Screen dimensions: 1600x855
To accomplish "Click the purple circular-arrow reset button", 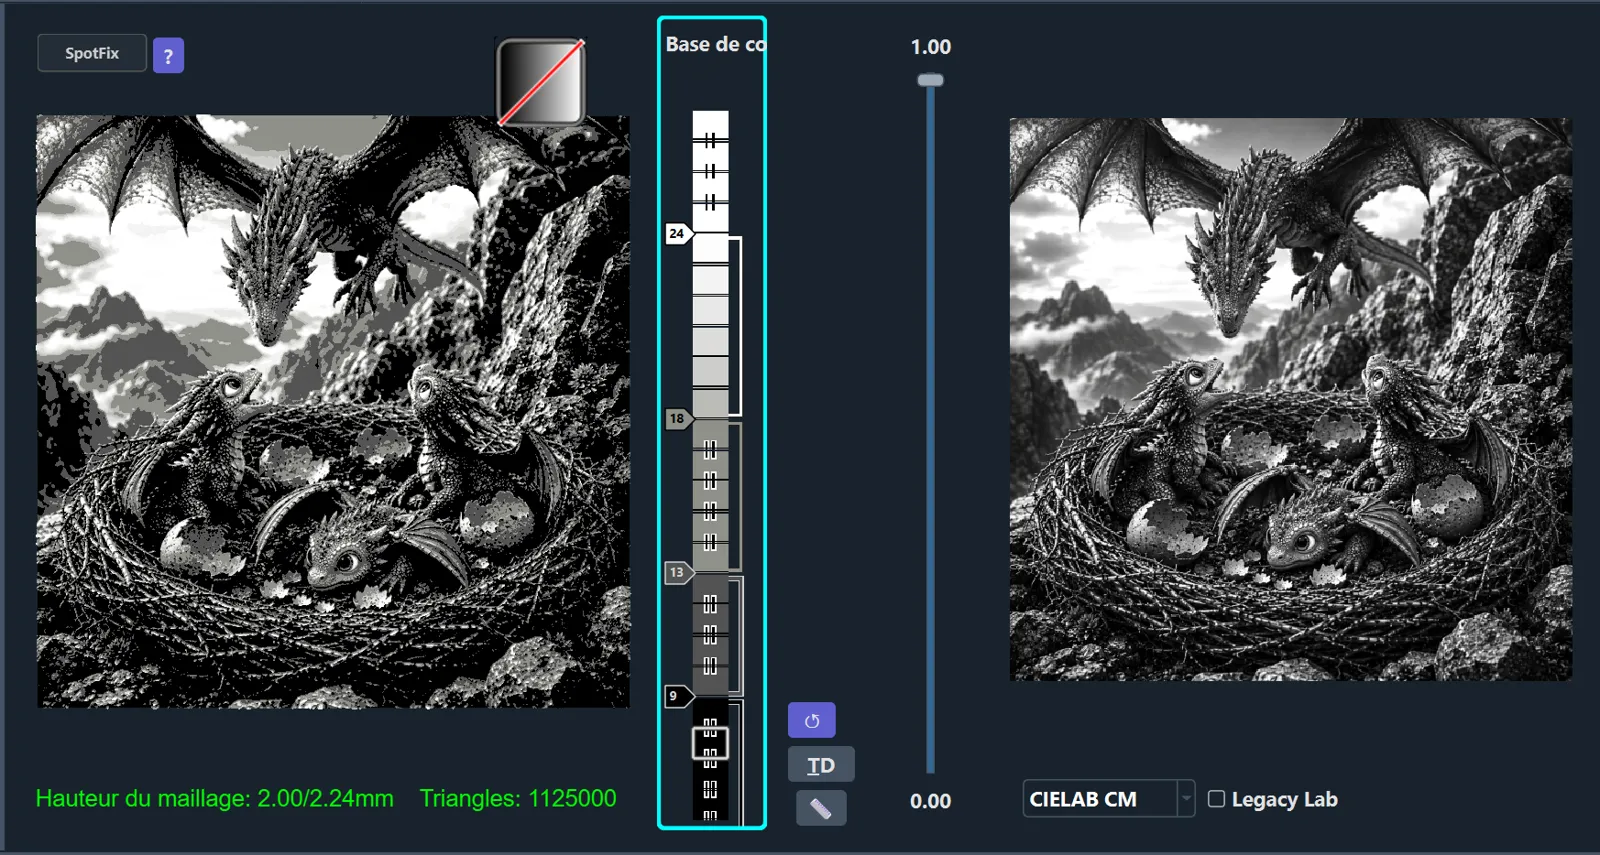I will (812, 721).
